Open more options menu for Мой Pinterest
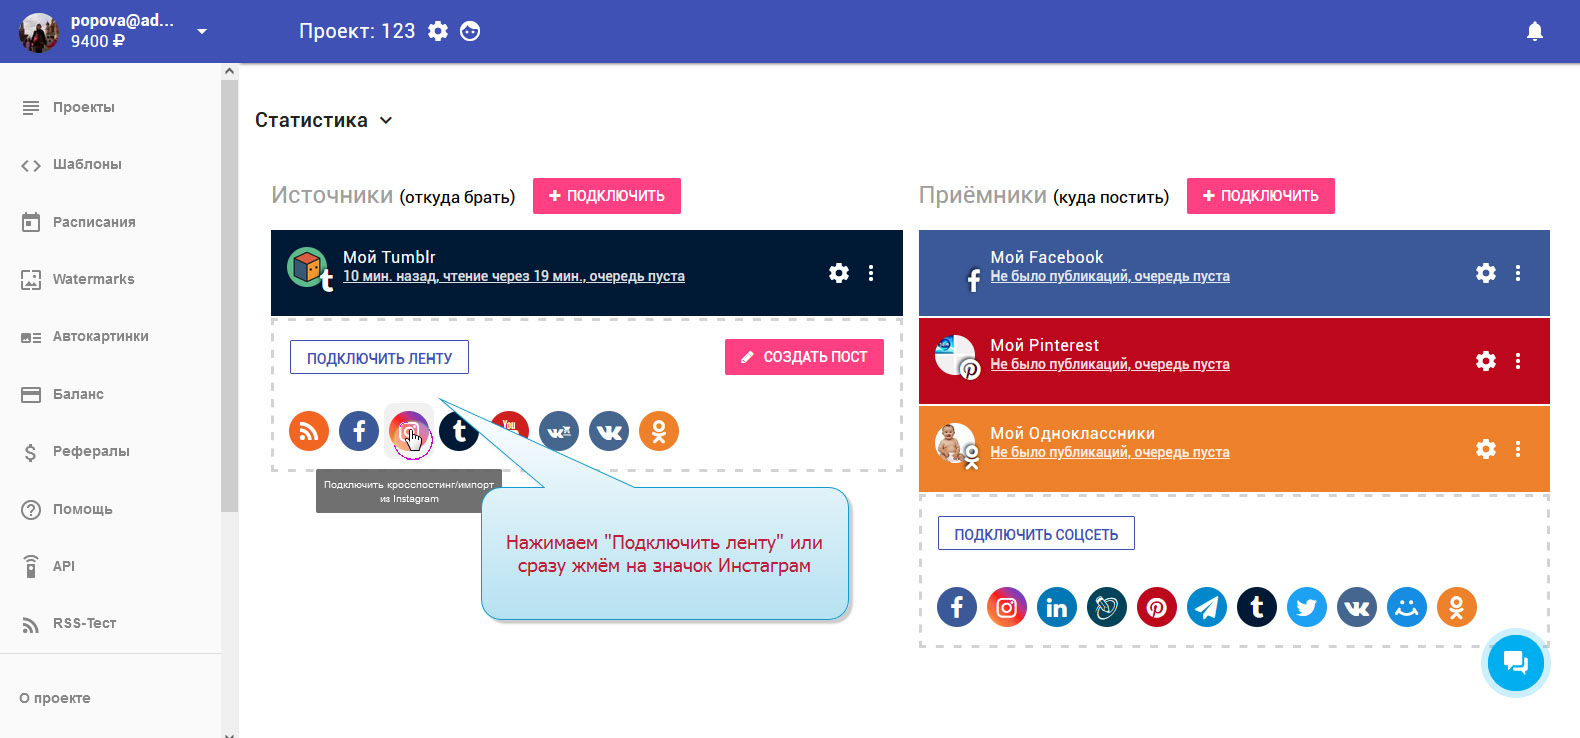The height and width of the screenshot is (738, 1580). coord(1518,361)
